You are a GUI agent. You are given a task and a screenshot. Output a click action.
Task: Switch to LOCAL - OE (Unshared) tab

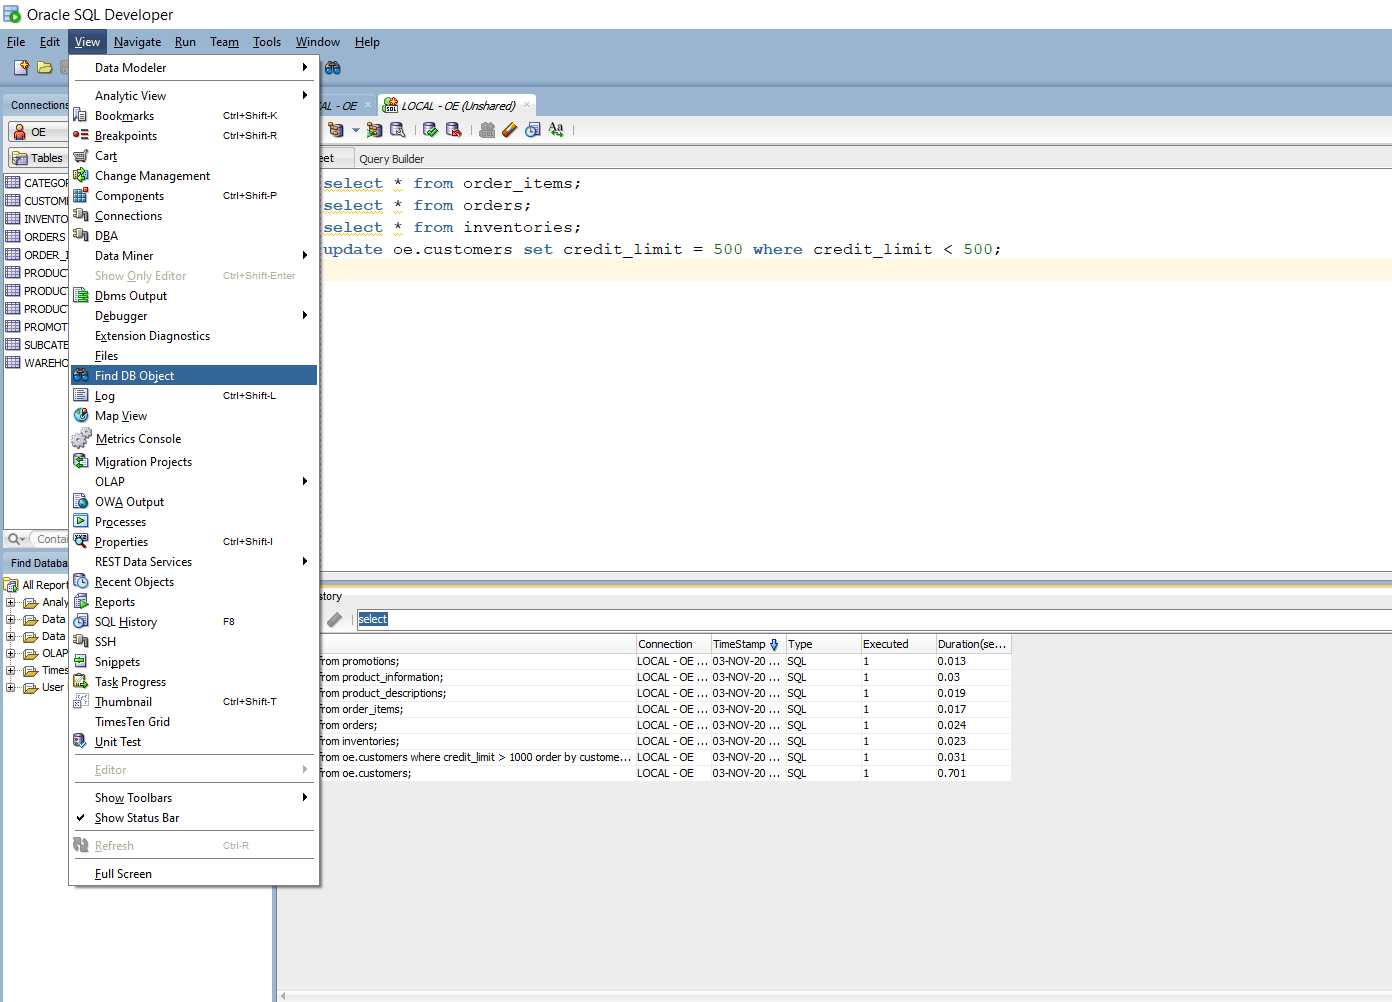[458, 106]
